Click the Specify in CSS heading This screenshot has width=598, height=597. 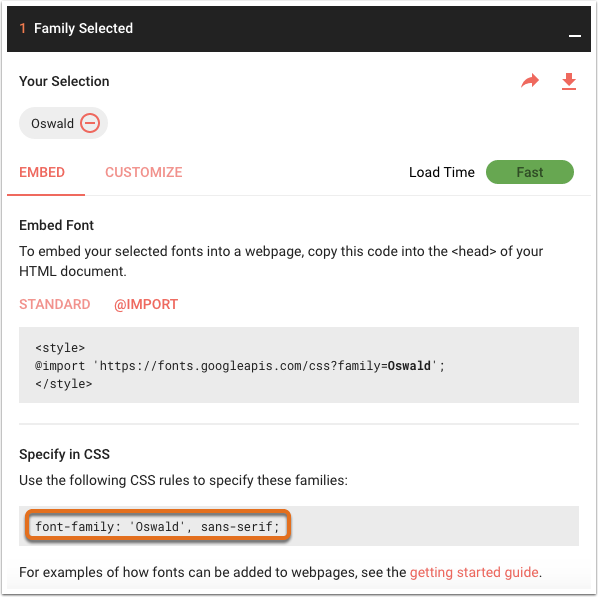64,454
